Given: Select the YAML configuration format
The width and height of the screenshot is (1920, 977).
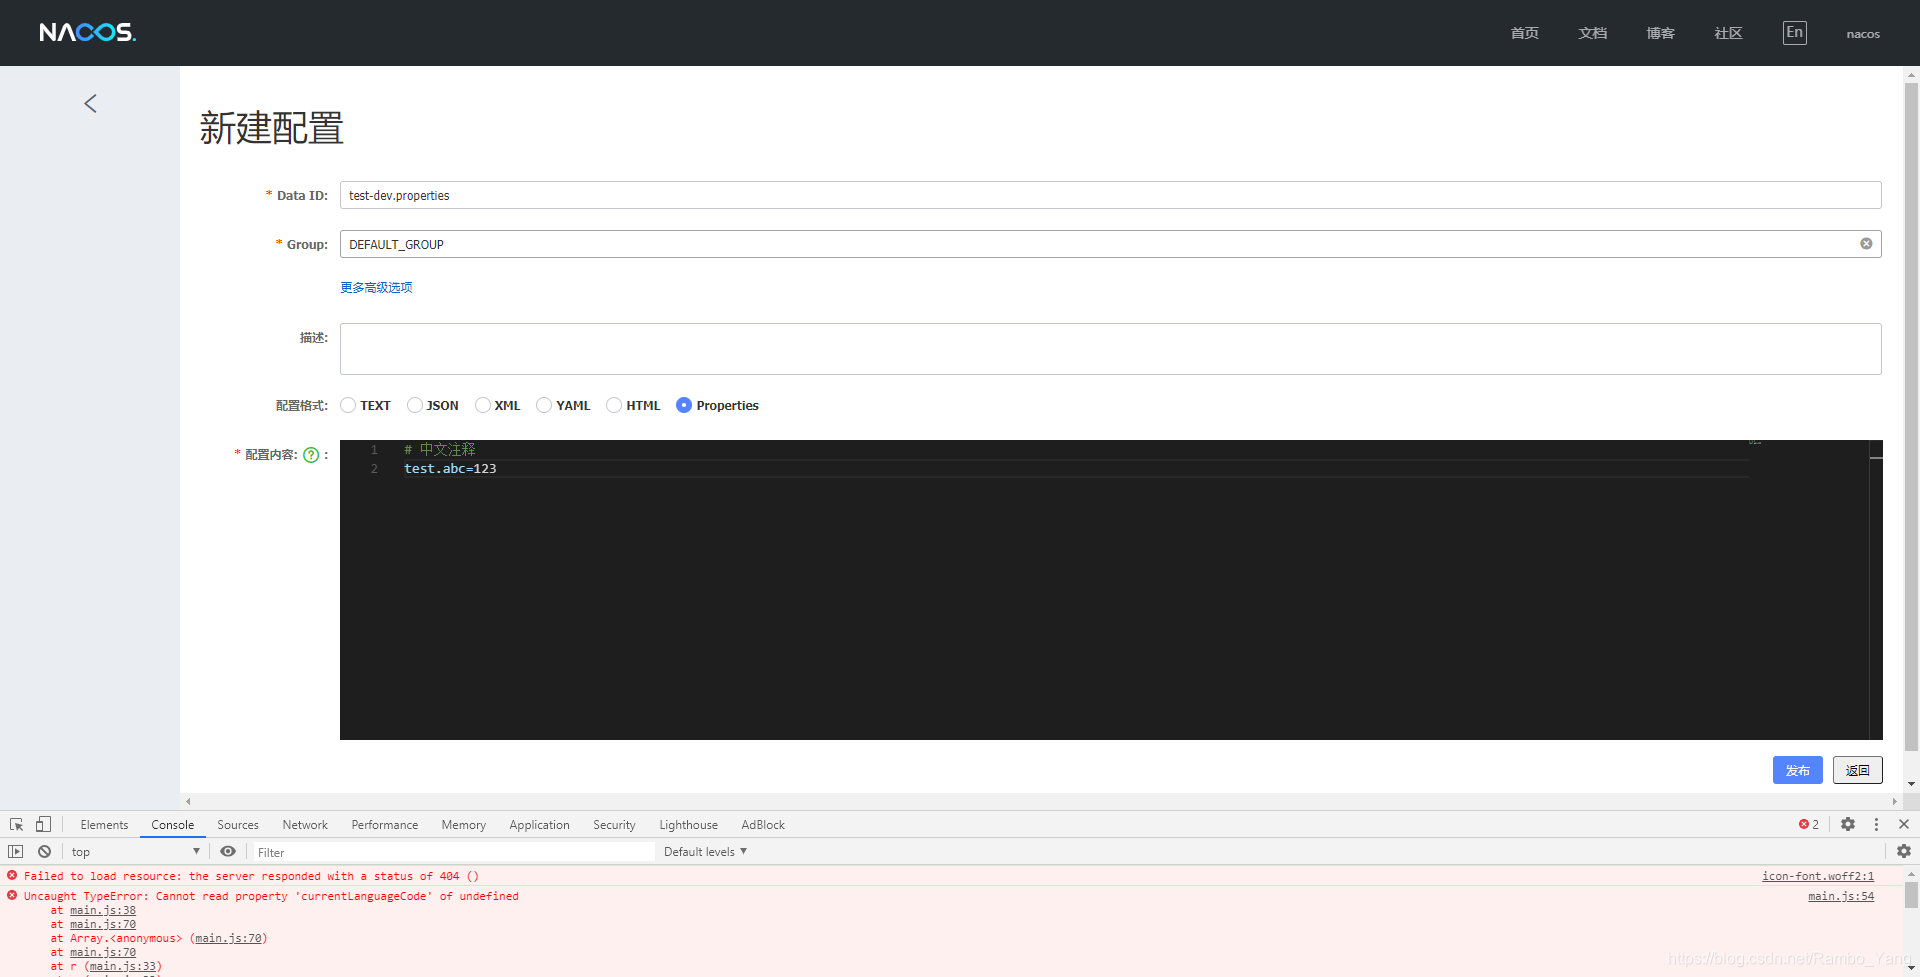Looking at the screenshot, I should 545,405.
